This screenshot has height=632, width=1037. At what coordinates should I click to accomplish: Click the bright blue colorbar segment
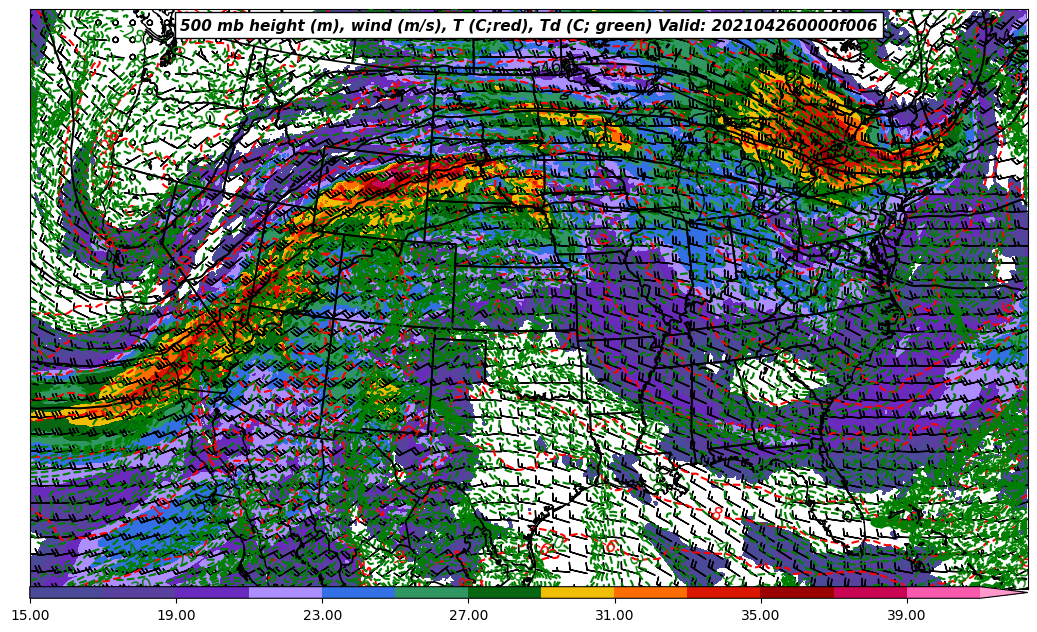pyautogui.click(x=358, y=593)
